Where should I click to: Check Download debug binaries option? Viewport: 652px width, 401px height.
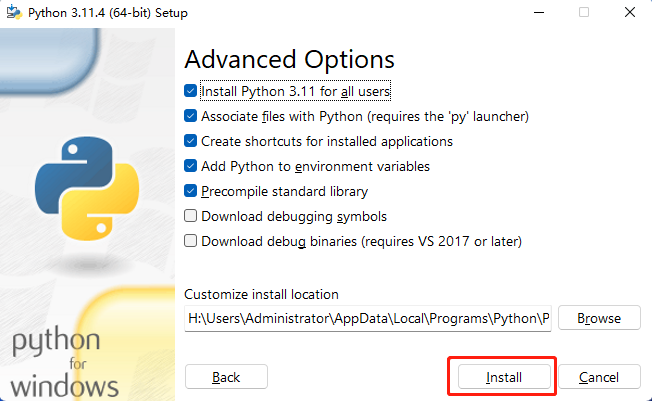tap(190, 241)
